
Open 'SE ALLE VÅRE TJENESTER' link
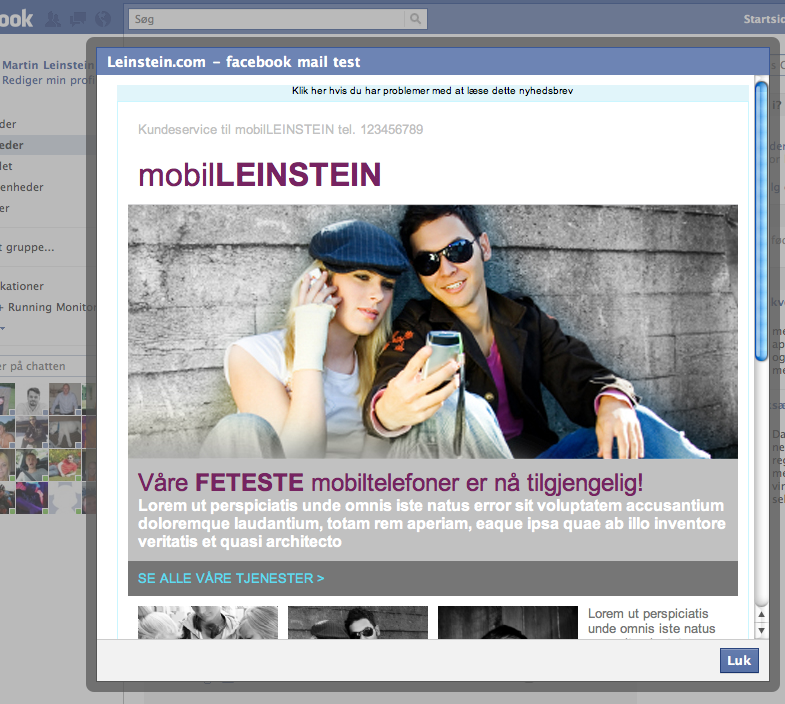(231, 578)
